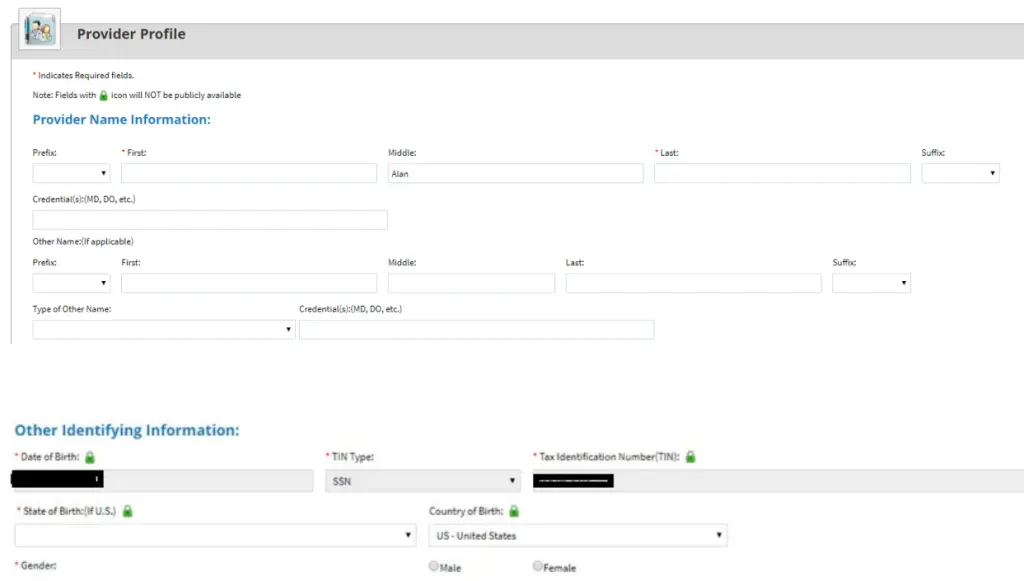
Task: Click the lock icon beside Date of Birth
Action: coord(90,457)
